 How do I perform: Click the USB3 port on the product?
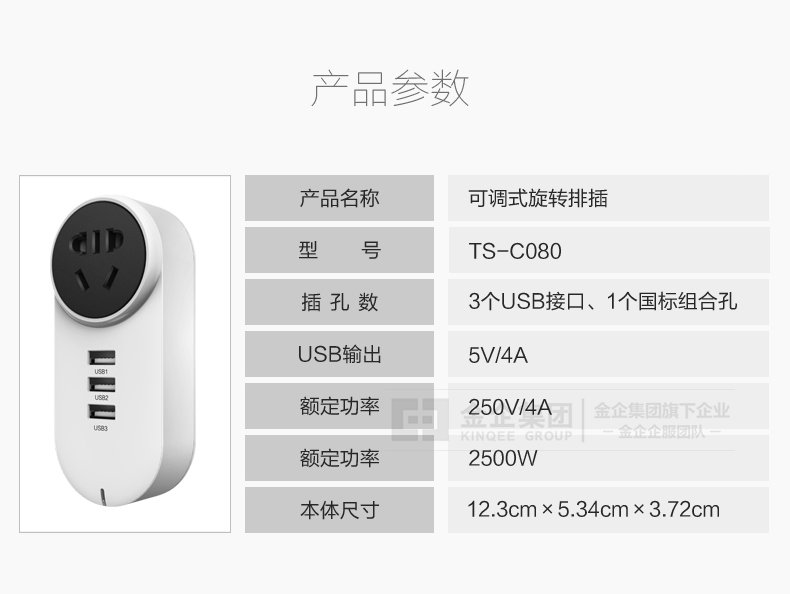(102, 412)
